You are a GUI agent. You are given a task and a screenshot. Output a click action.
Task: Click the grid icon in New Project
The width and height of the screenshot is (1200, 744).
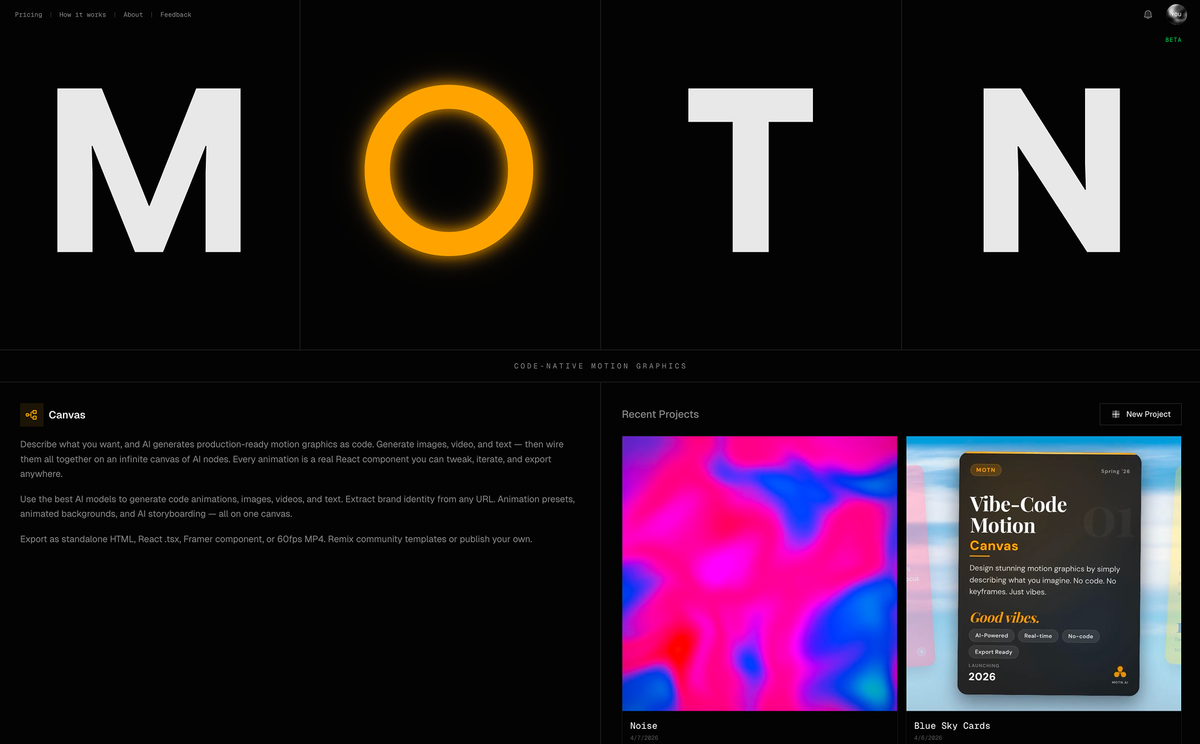pos(1116,414)
